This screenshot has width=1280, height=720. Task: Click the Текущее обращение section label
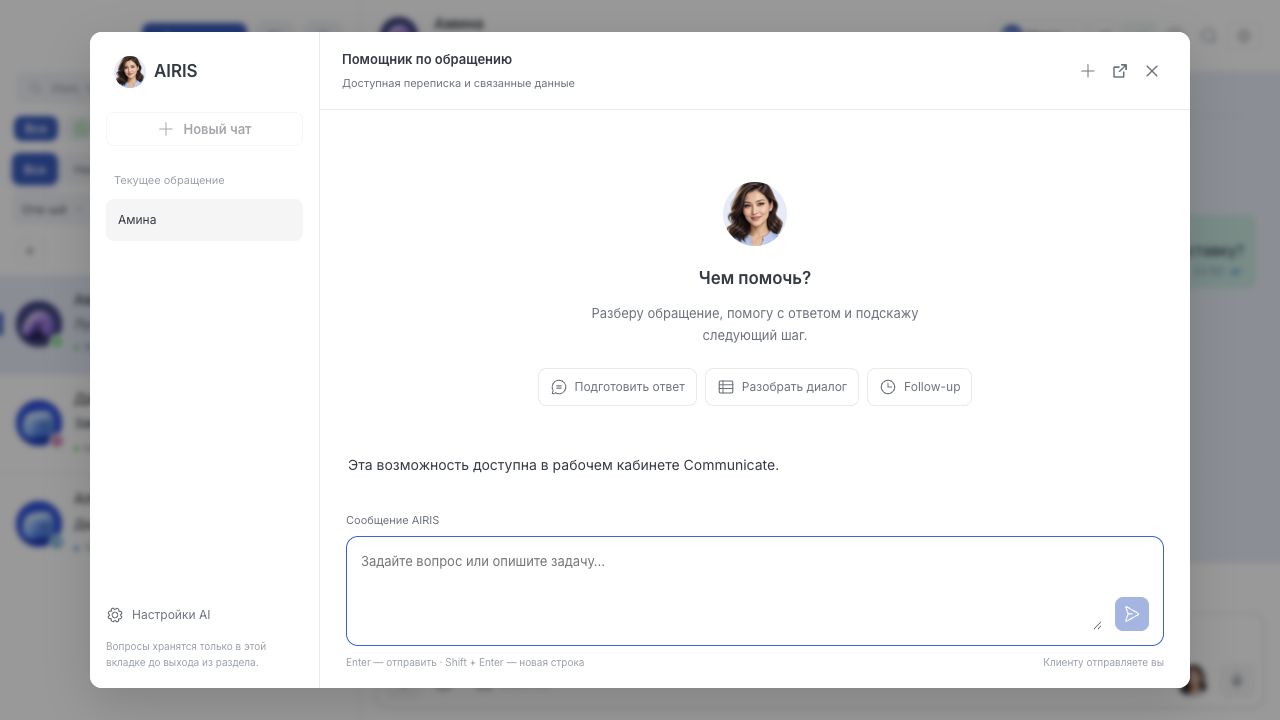coord(169,180)
